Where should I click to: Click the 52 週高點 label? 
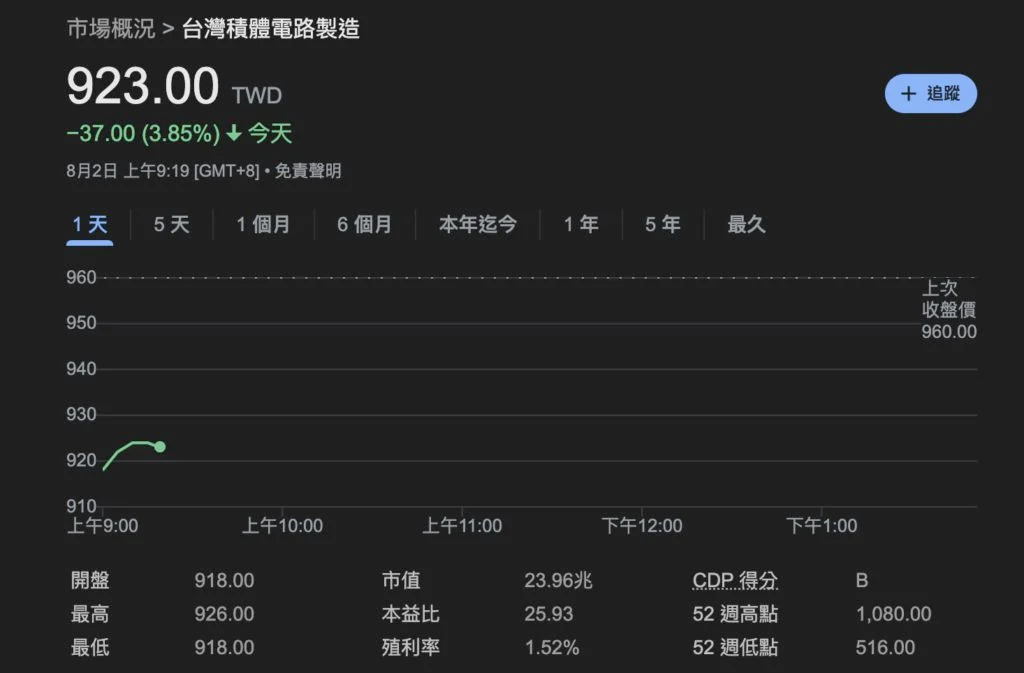point(735,614)
